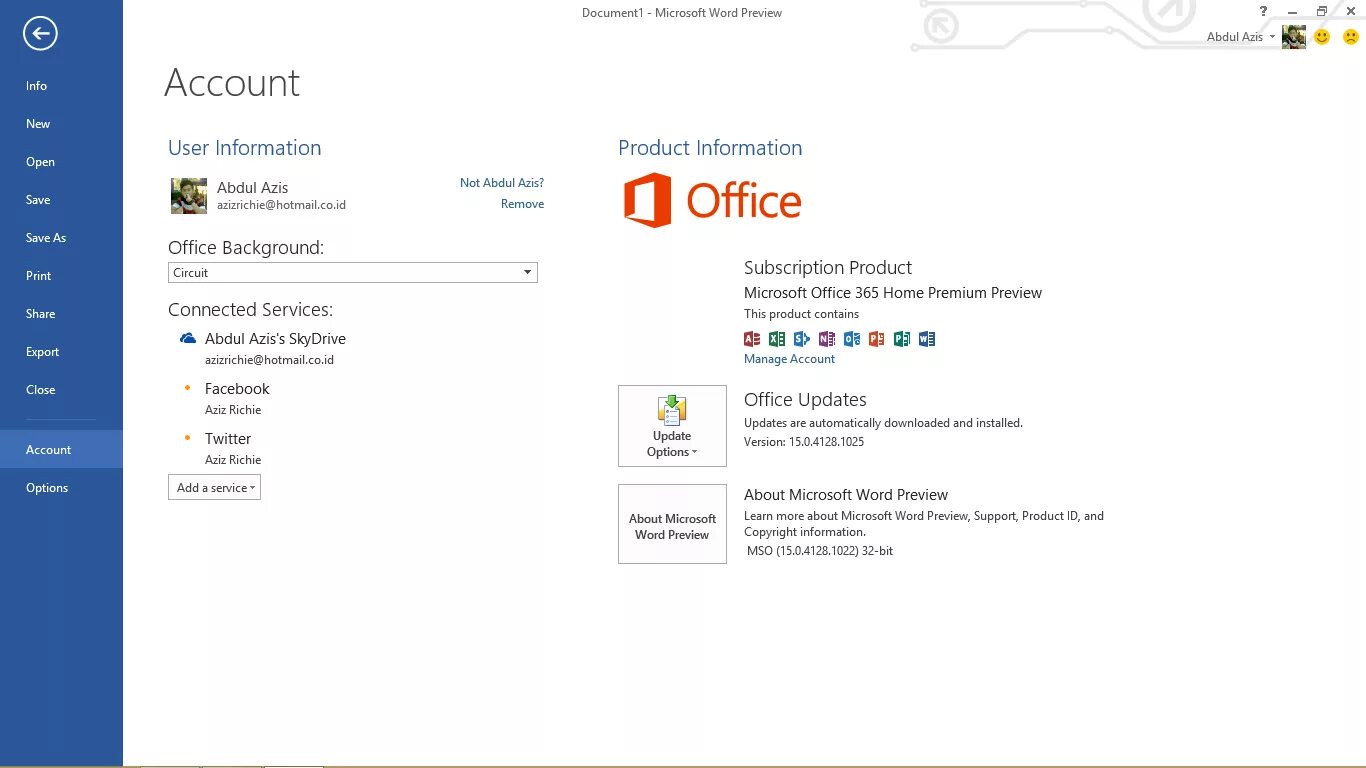Screen dimensions: 1366x768
Task: Select New in the sidebar
Action: pyautogui.click(x=61, y=124)
